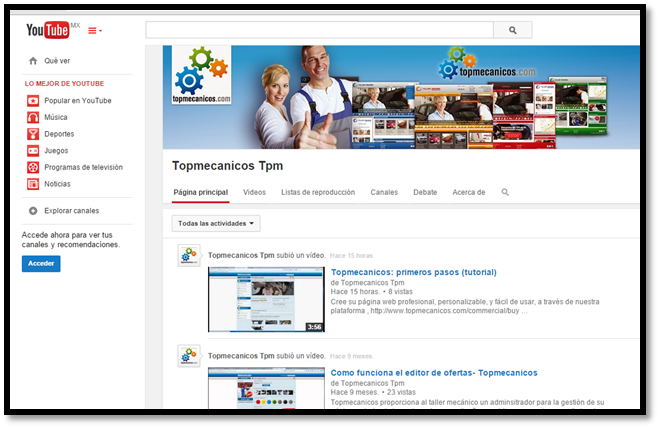Click the Noticias newspaper icon
Viewport: 659px width, 428px height.
coord(33,184)
